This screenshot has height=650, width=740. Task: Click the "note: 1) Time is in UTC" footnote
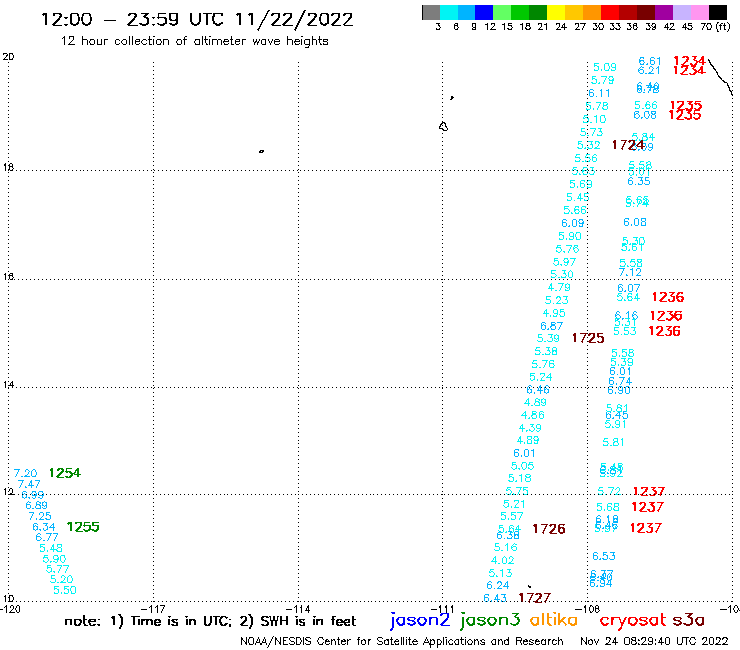(x=148, y=621)
